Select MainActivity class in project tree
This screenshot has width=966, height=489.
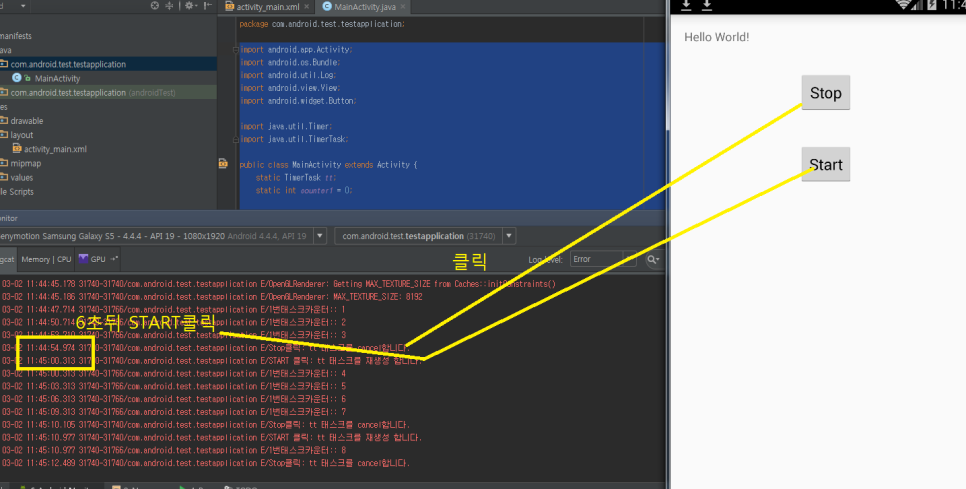[56, 78]
